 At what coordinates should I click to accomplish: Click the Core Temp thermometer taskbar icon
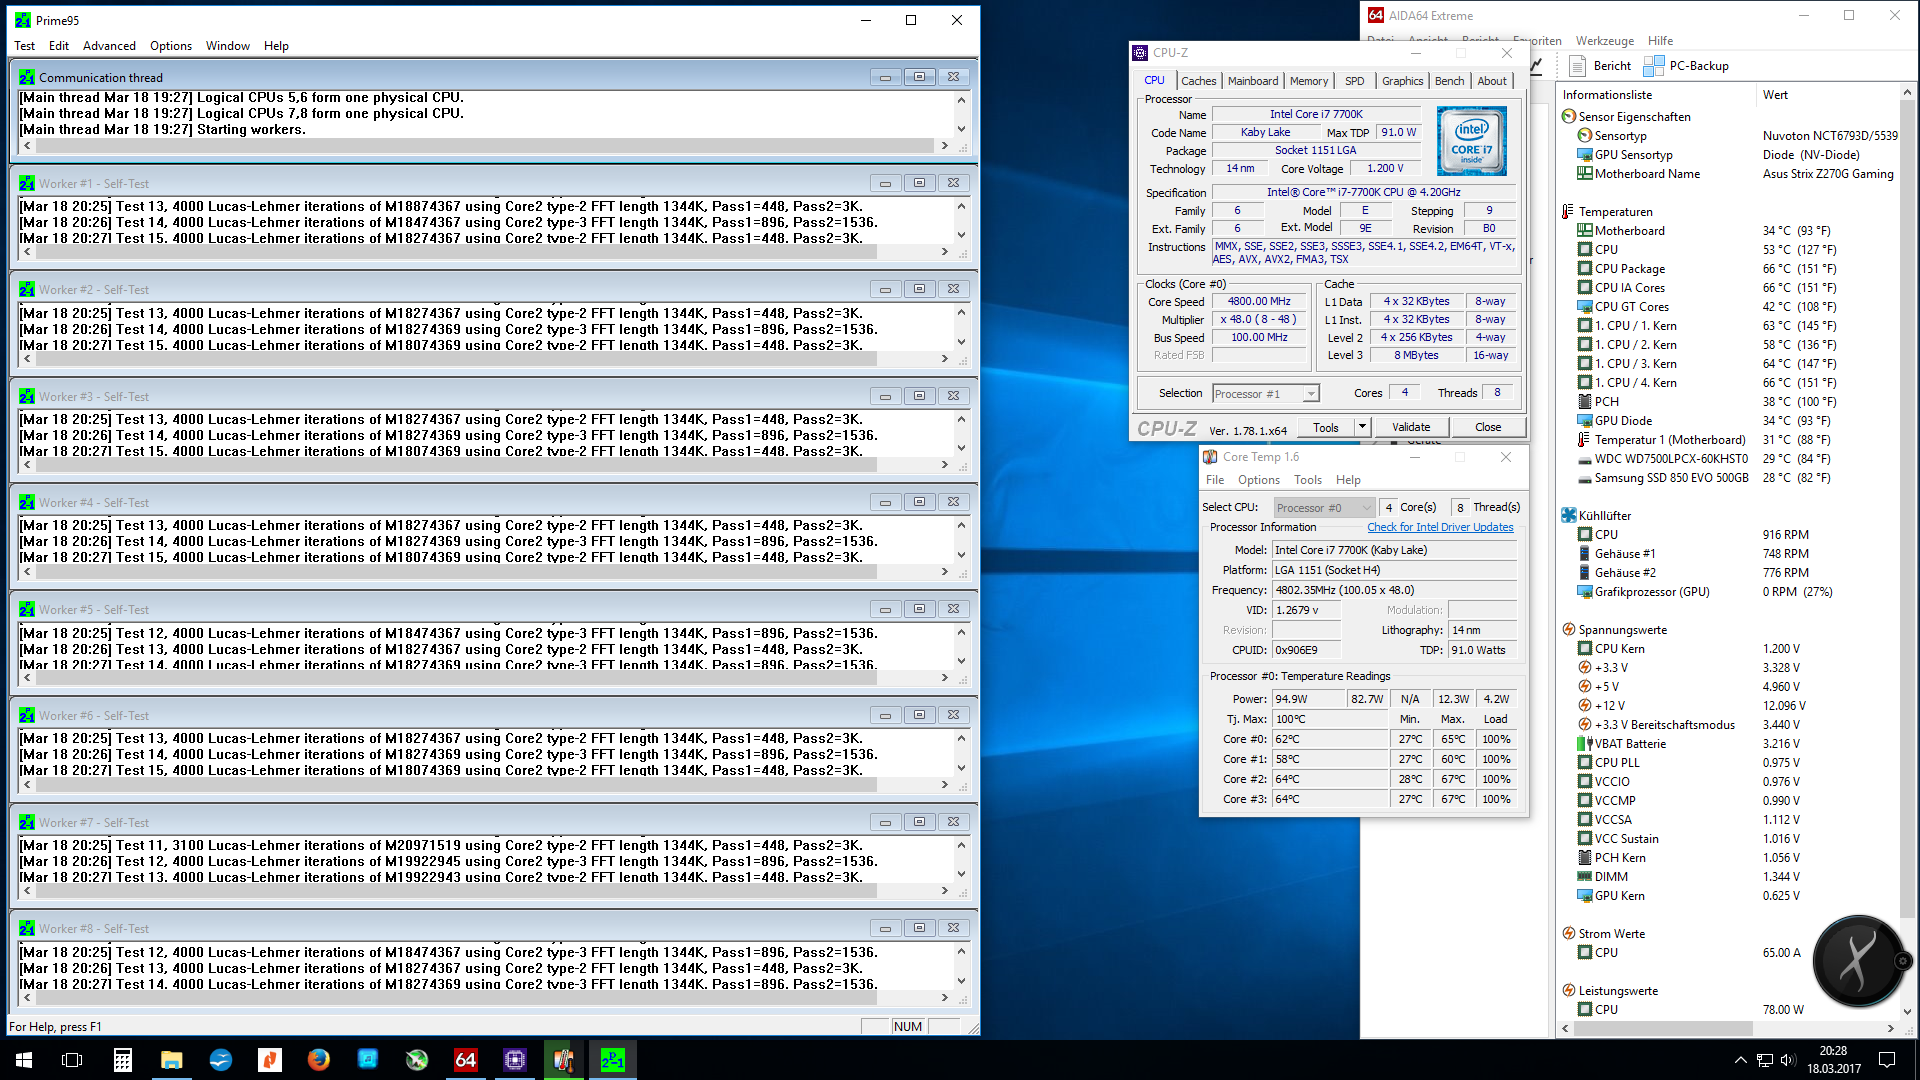pos(564,1060)
